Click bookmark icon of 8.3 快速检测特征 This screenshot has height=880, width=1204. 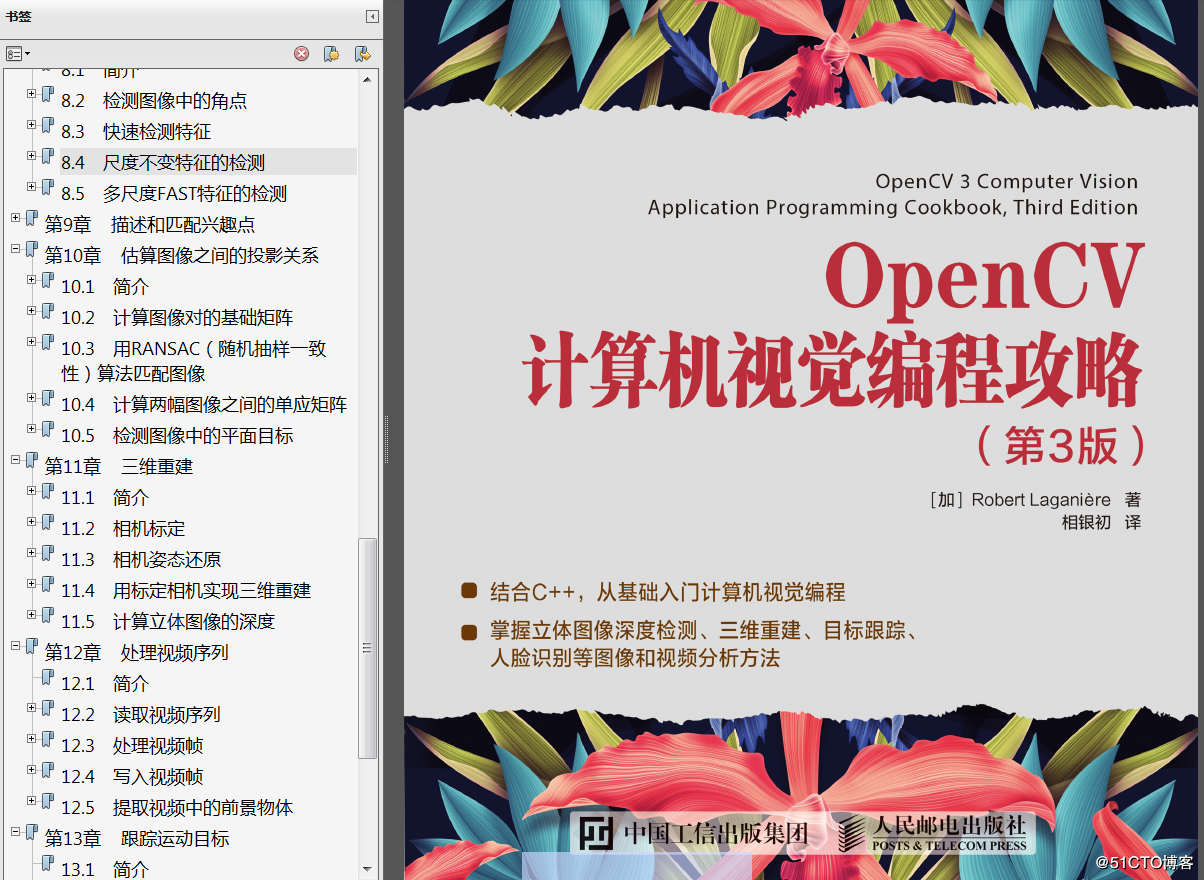tap(47, 125)
